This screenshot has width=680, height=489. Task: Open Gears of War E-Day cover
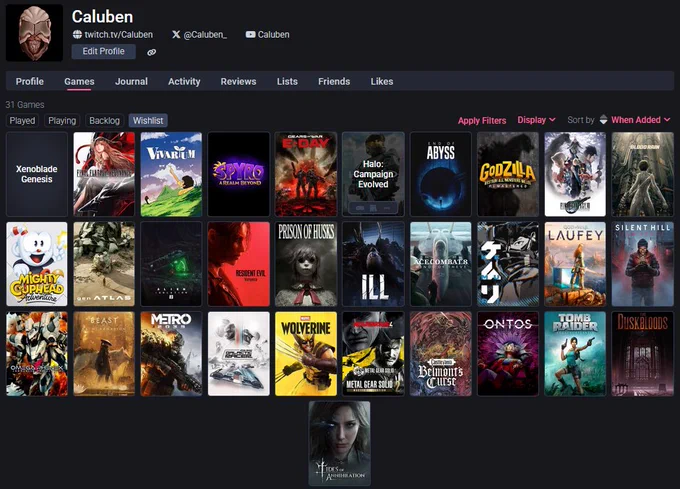[306, 174]
